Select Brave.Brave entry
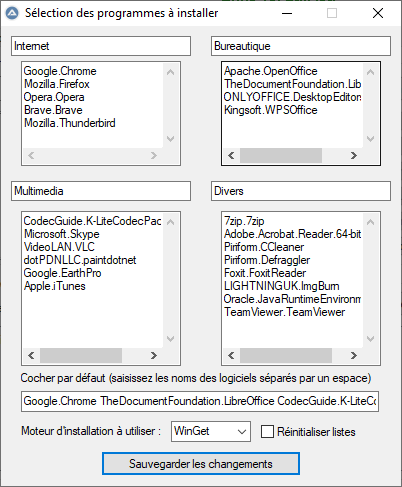Image resolution: width=402 pixels, height=487 pixels. pyautogui.click(x=53, y=110)
